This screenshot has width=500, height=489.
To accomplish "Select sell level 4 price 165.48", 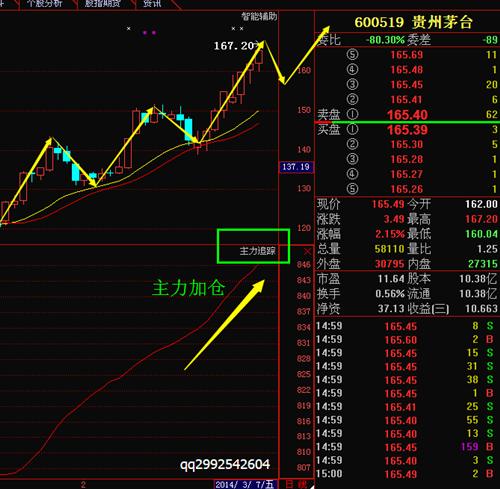I will (406, 70).
